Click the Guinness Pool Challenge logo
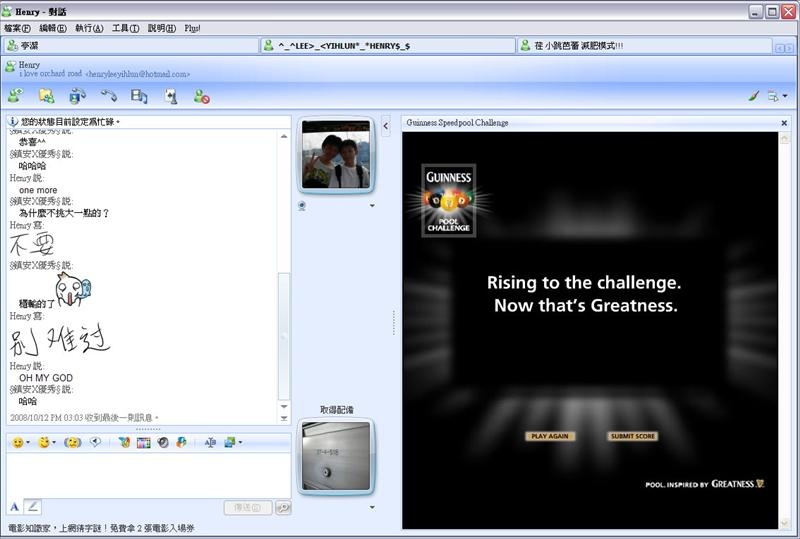 tap(448, 201)
